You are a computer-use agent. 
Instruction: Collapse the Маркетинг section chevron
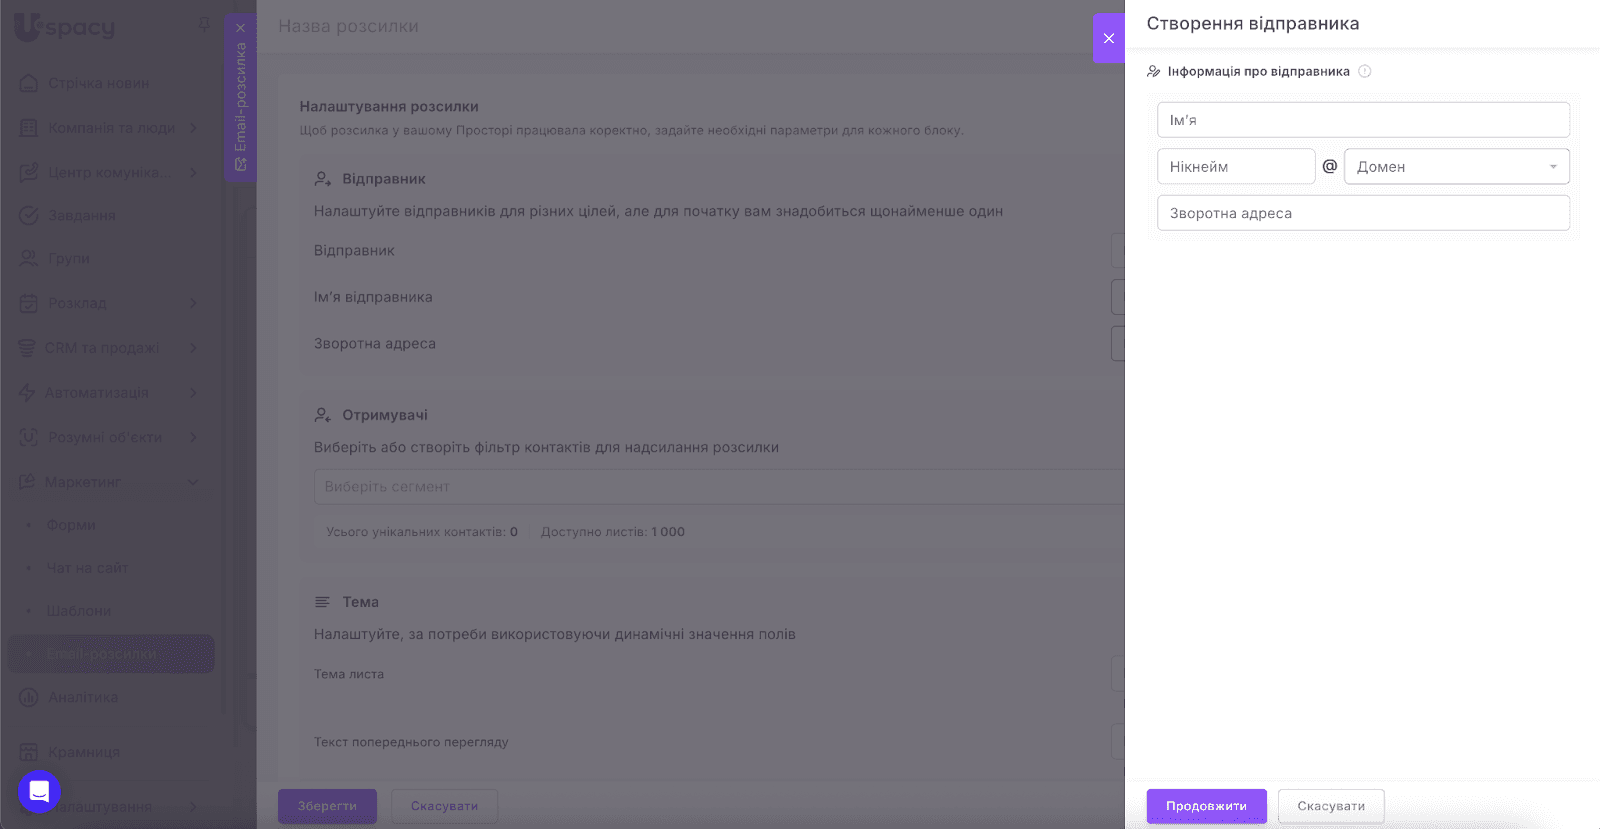(x=193, y=482)
